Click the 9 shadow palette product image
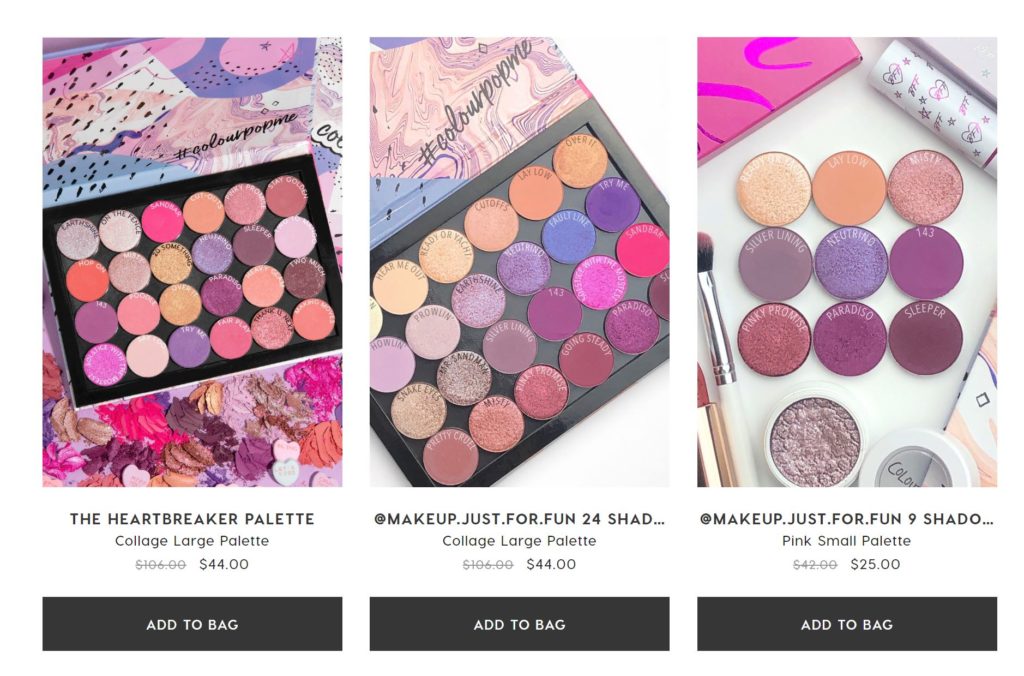The width and height of the screenshot is (1024, 676). pyautogui.click(x=847, y=262)
